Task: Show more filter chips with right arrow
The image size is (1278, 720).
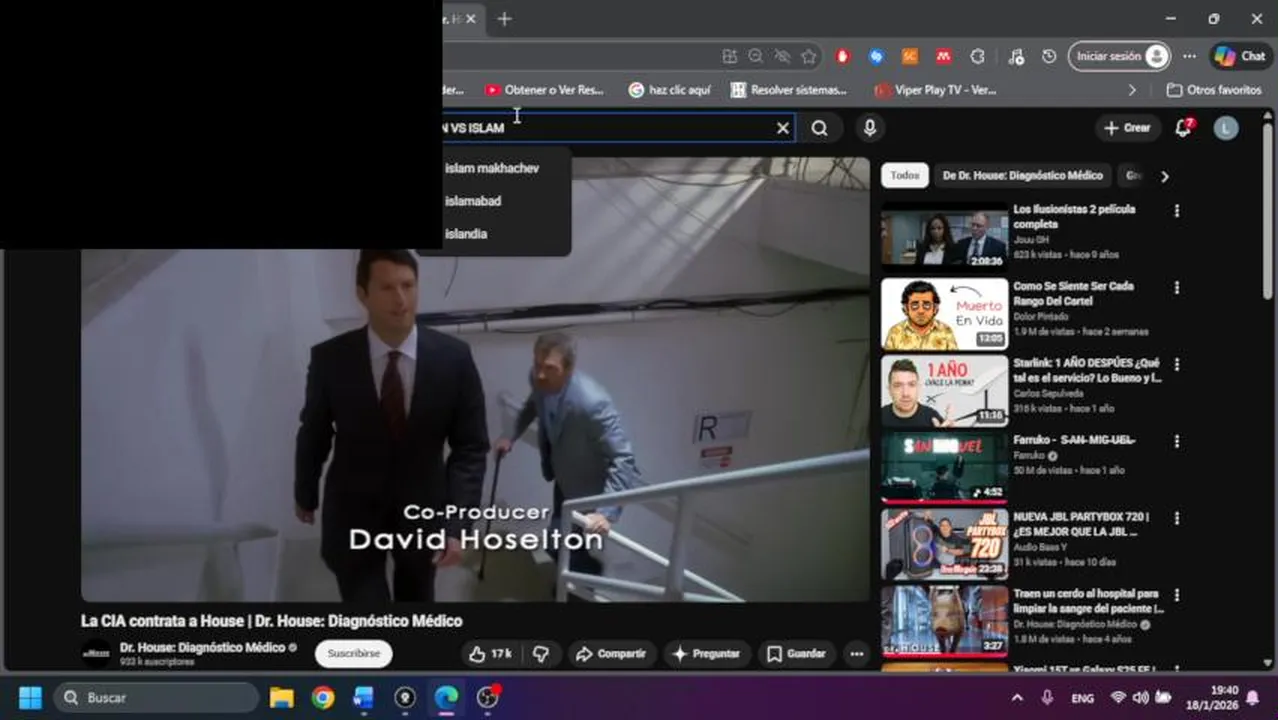Action: tap(1164, 176)
